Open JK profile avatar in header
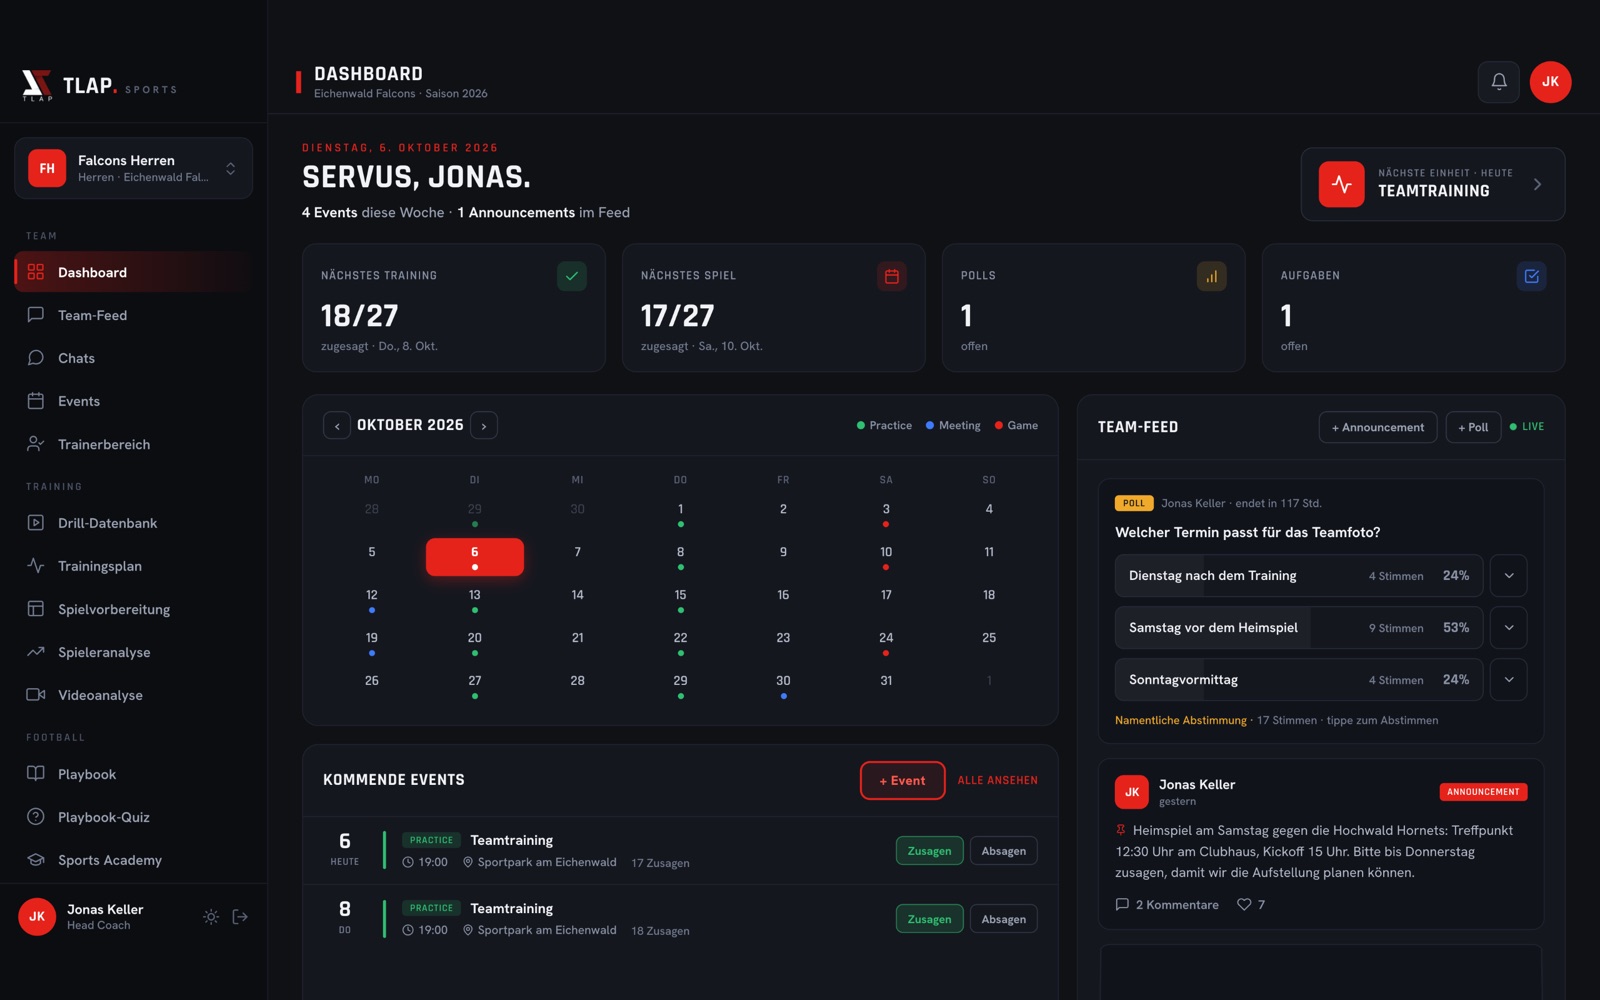1600x1000 pixels. (x=1550, y=82)
